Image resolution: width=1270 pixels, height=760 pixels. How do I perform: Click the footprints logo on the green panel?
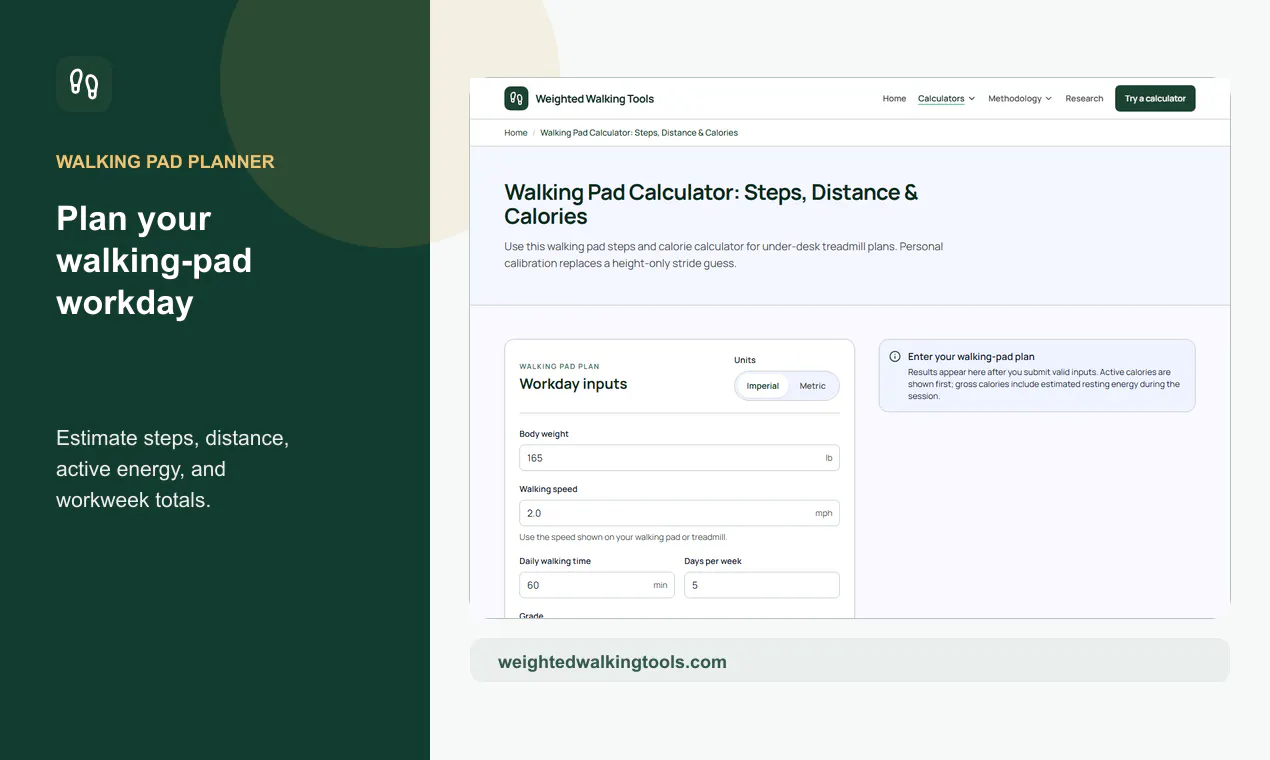84,84
